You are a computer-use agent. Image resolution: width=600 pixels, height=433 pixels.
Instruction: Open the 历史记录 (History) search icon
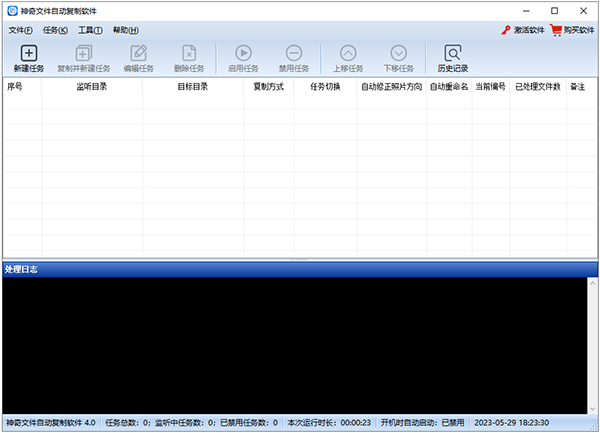click(452, 53)
